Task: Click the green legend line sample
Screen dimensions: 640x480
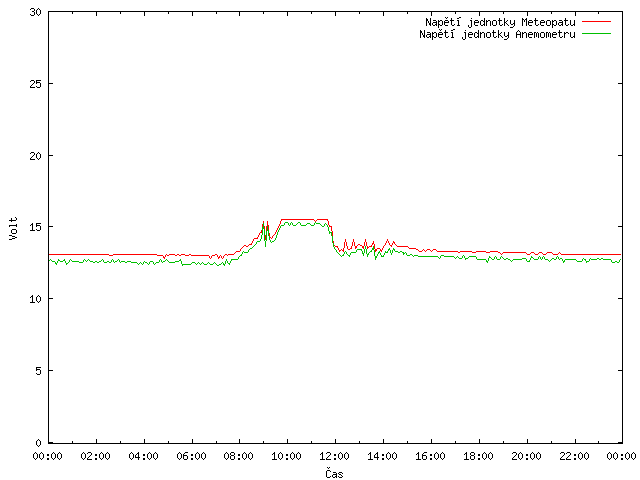Action: tap(596, 34)
